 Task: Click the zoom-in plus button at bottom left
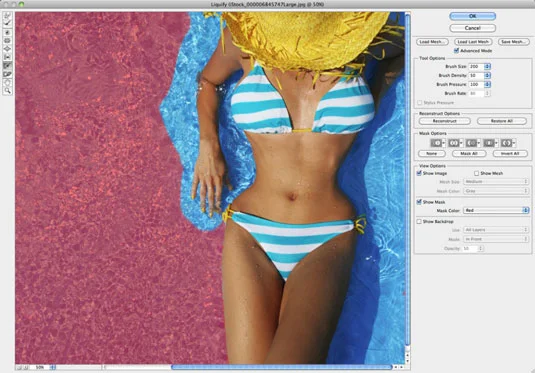(x=25, y=368)
